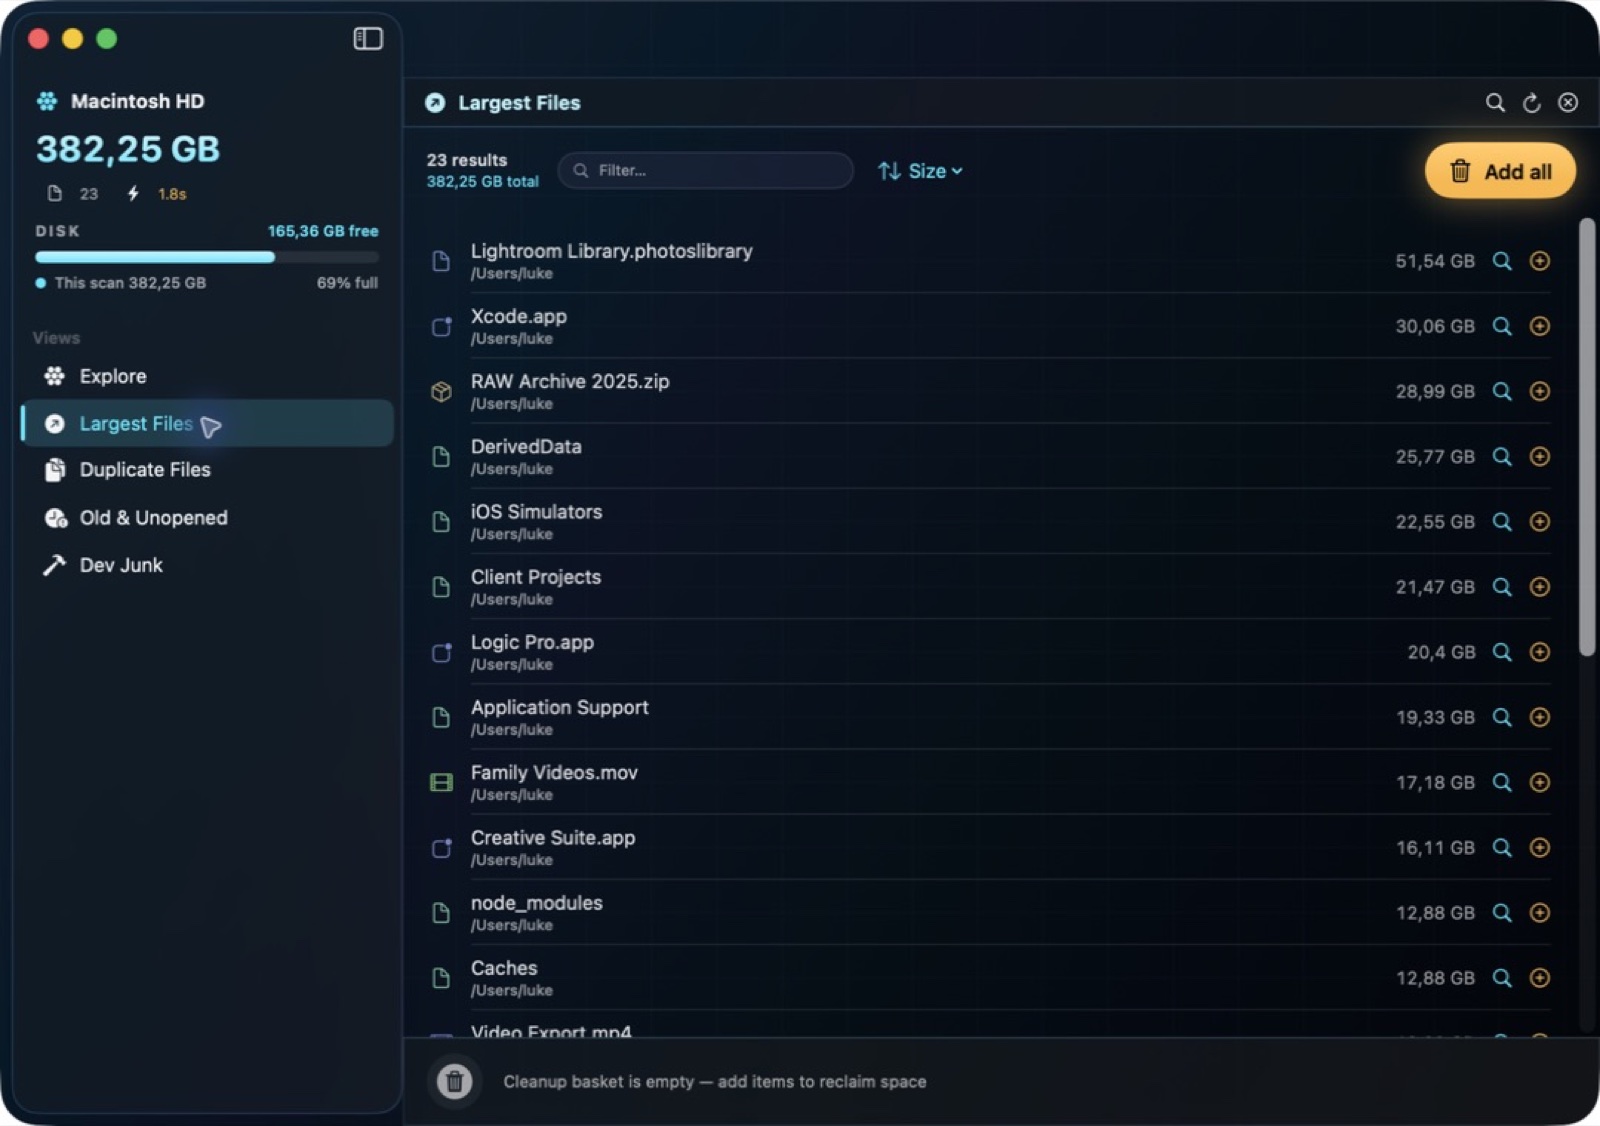Reveal Client Projects with magnifier icon
Image resolution: width=1600 pixels, height=1126 pixels.
1502,587
